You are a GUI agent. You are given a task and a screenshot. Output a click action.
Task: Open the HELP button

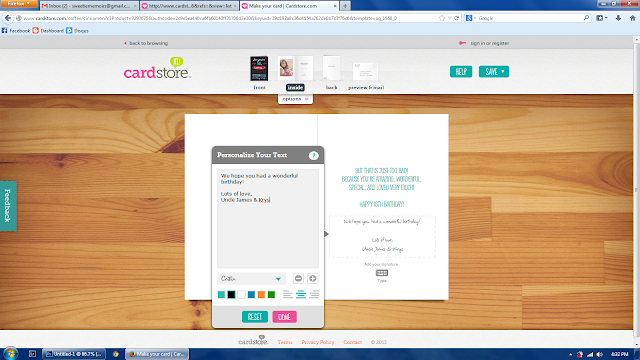pos(461,71)
